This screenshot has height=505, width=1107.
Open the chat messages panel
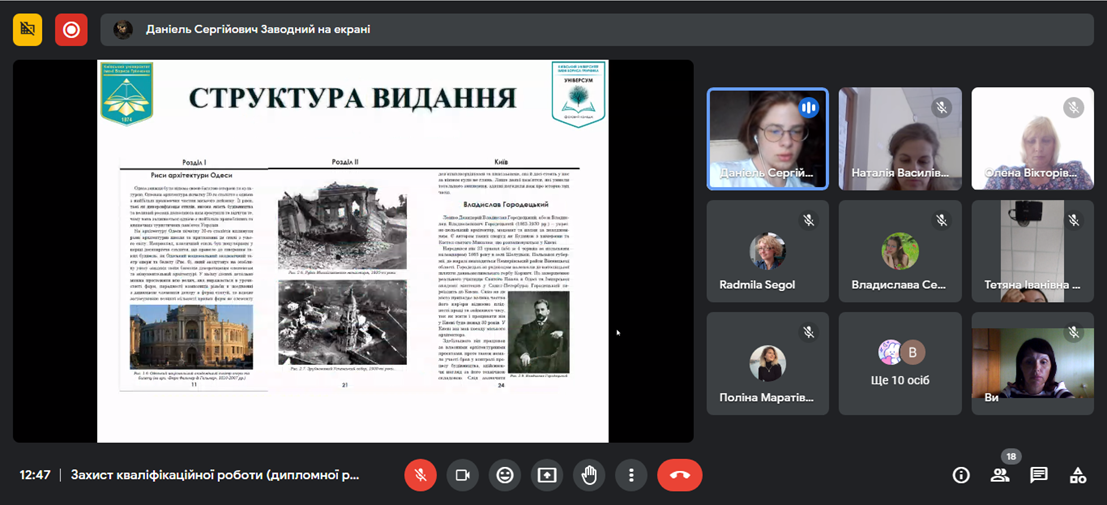[x=1039, y=475]
